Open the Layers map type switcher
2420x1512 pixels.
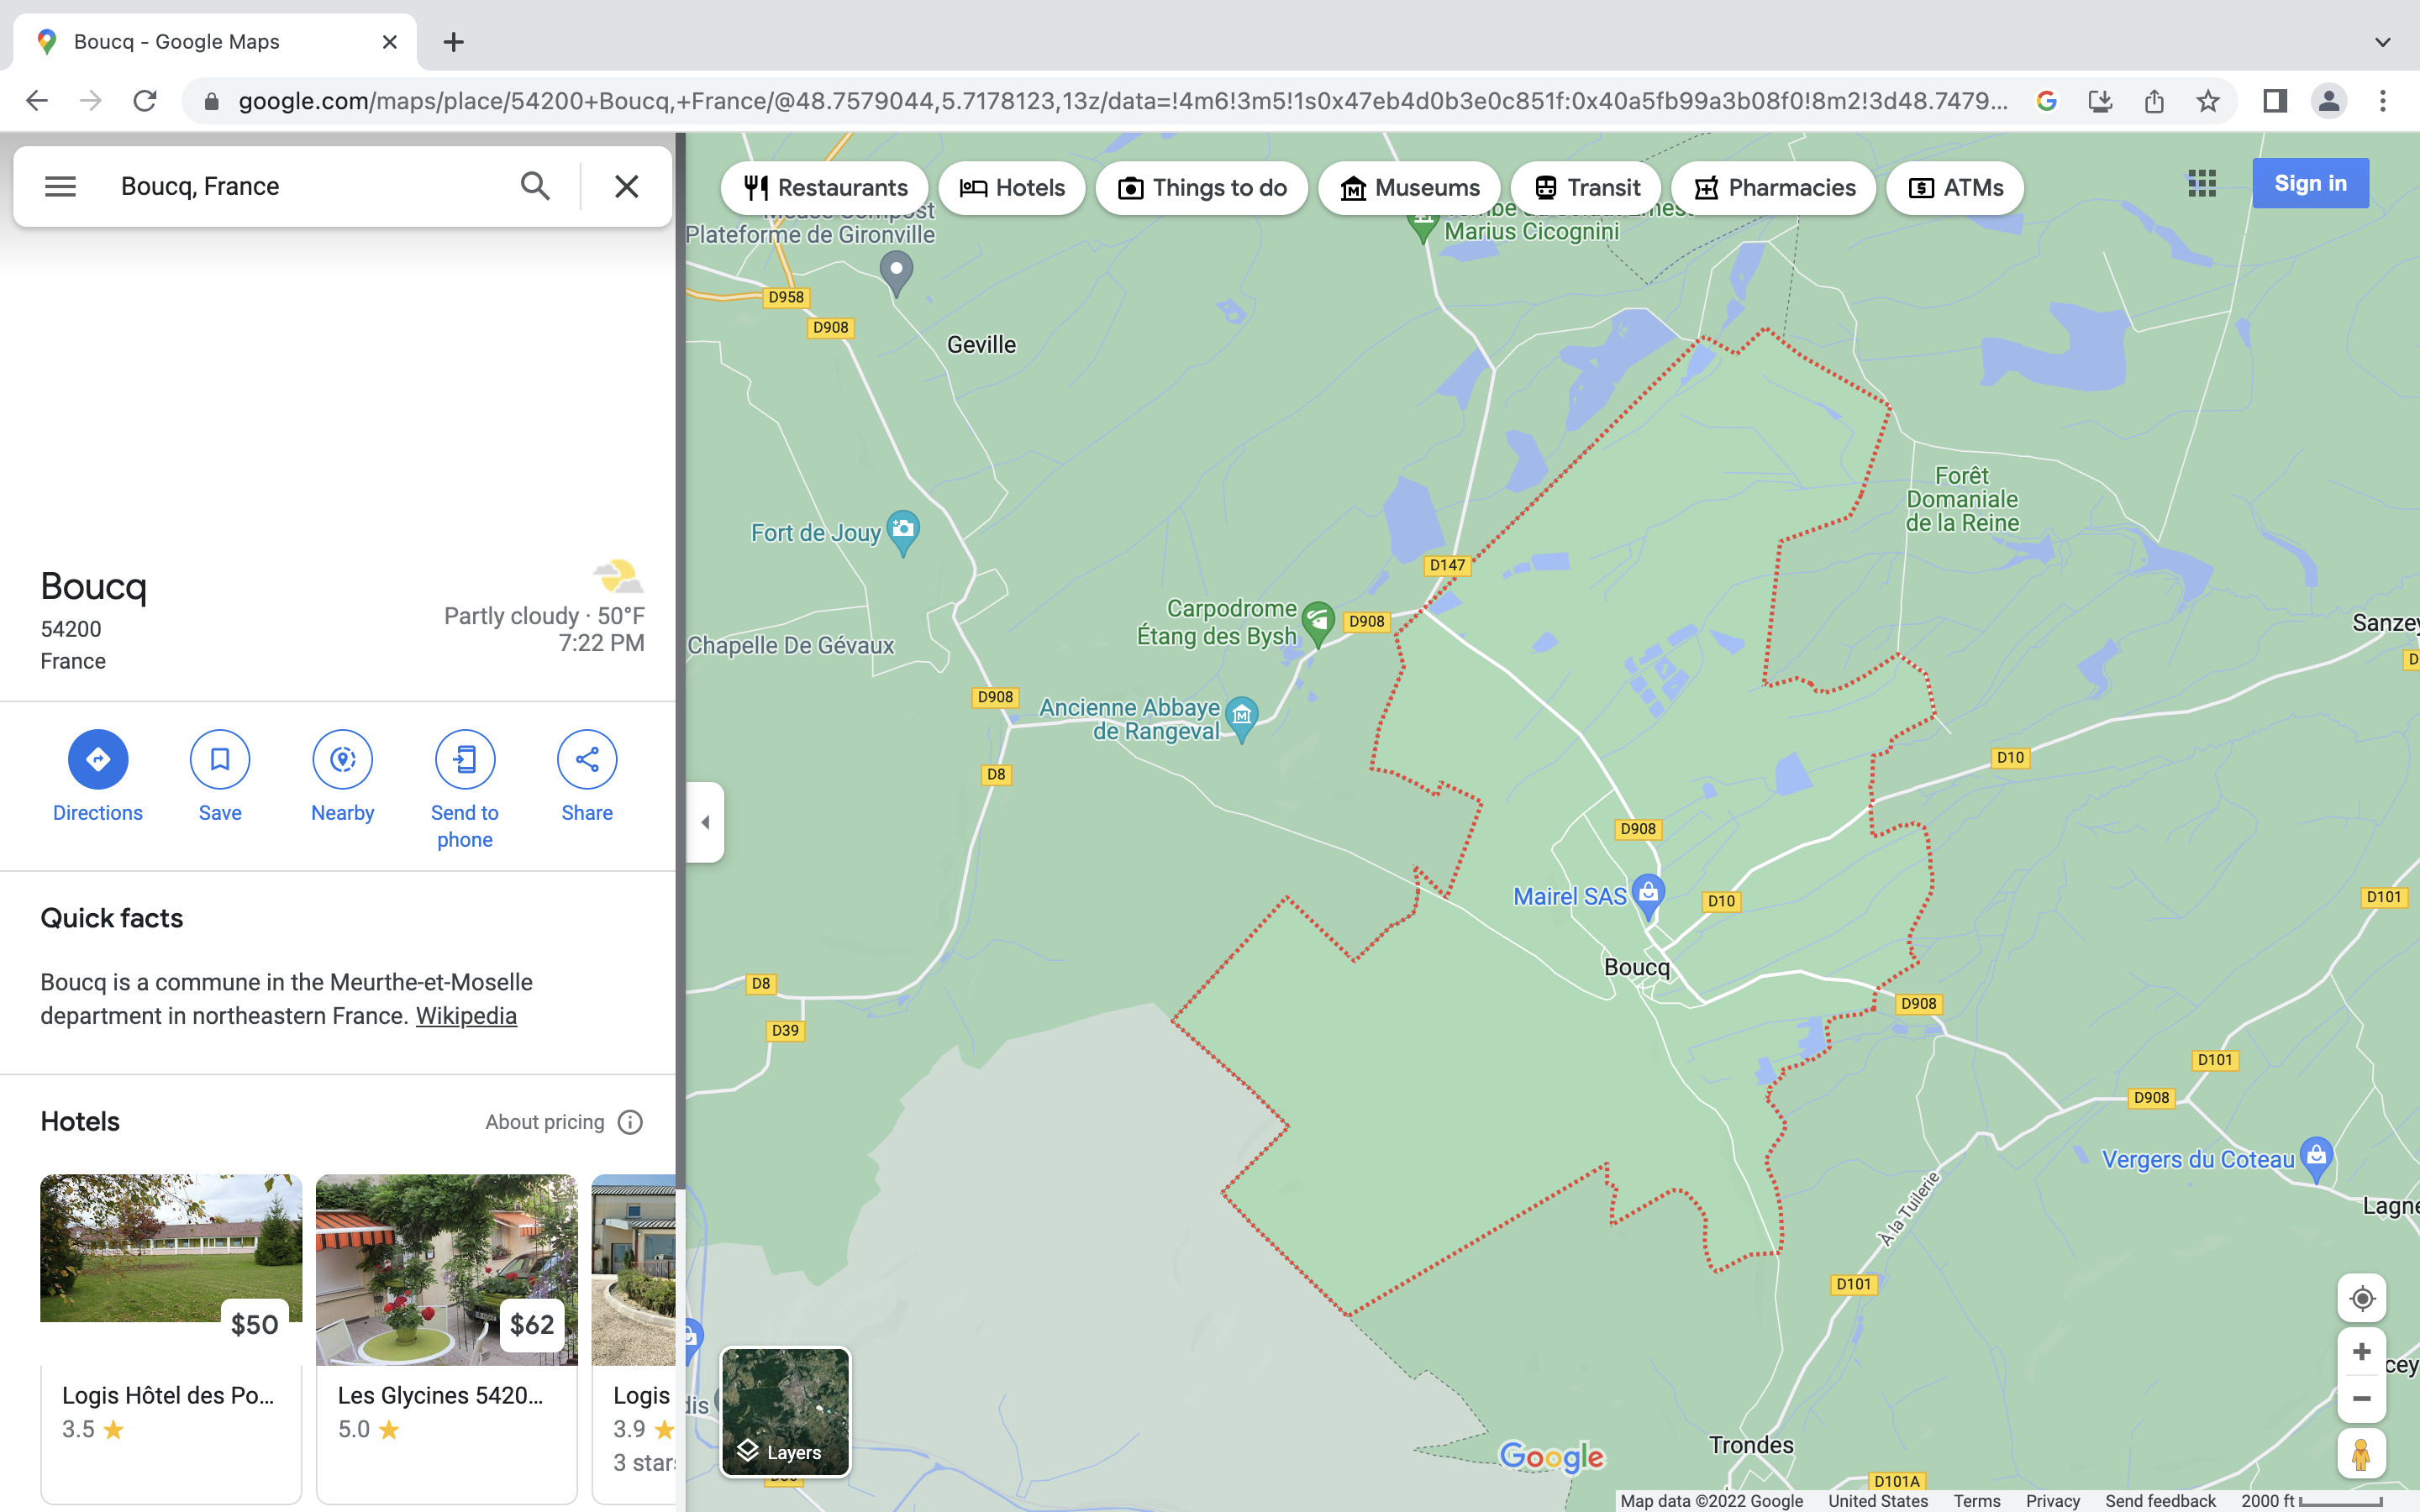[x=785, y=1411]
